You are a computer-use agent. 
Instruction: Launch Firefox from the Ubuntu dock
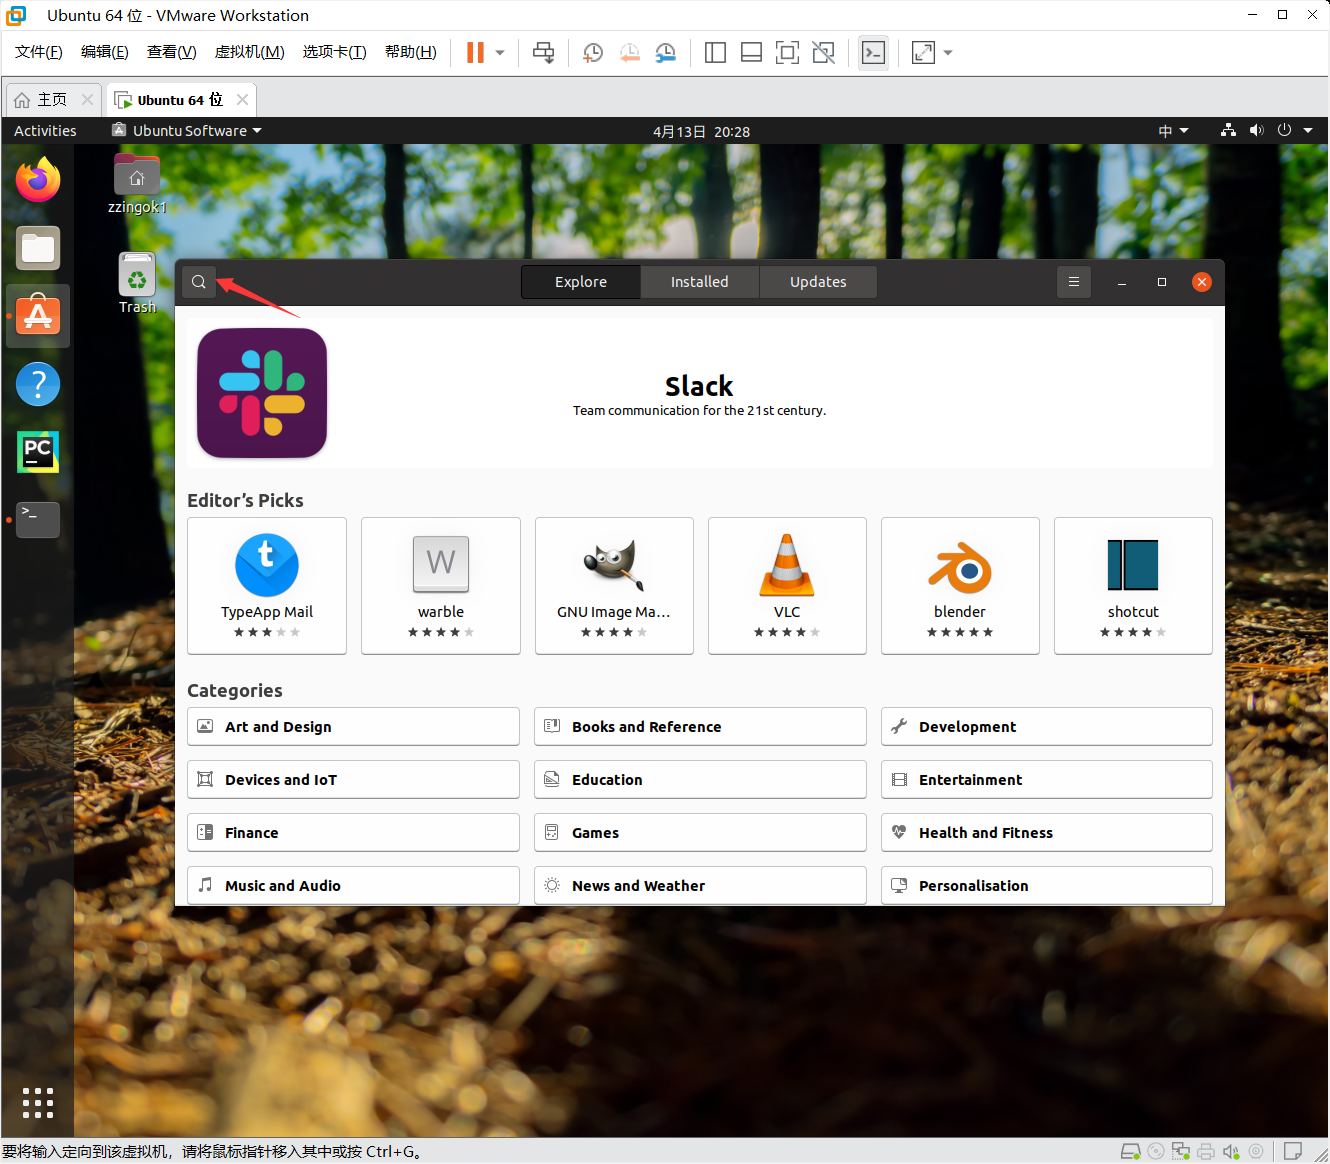38,180
